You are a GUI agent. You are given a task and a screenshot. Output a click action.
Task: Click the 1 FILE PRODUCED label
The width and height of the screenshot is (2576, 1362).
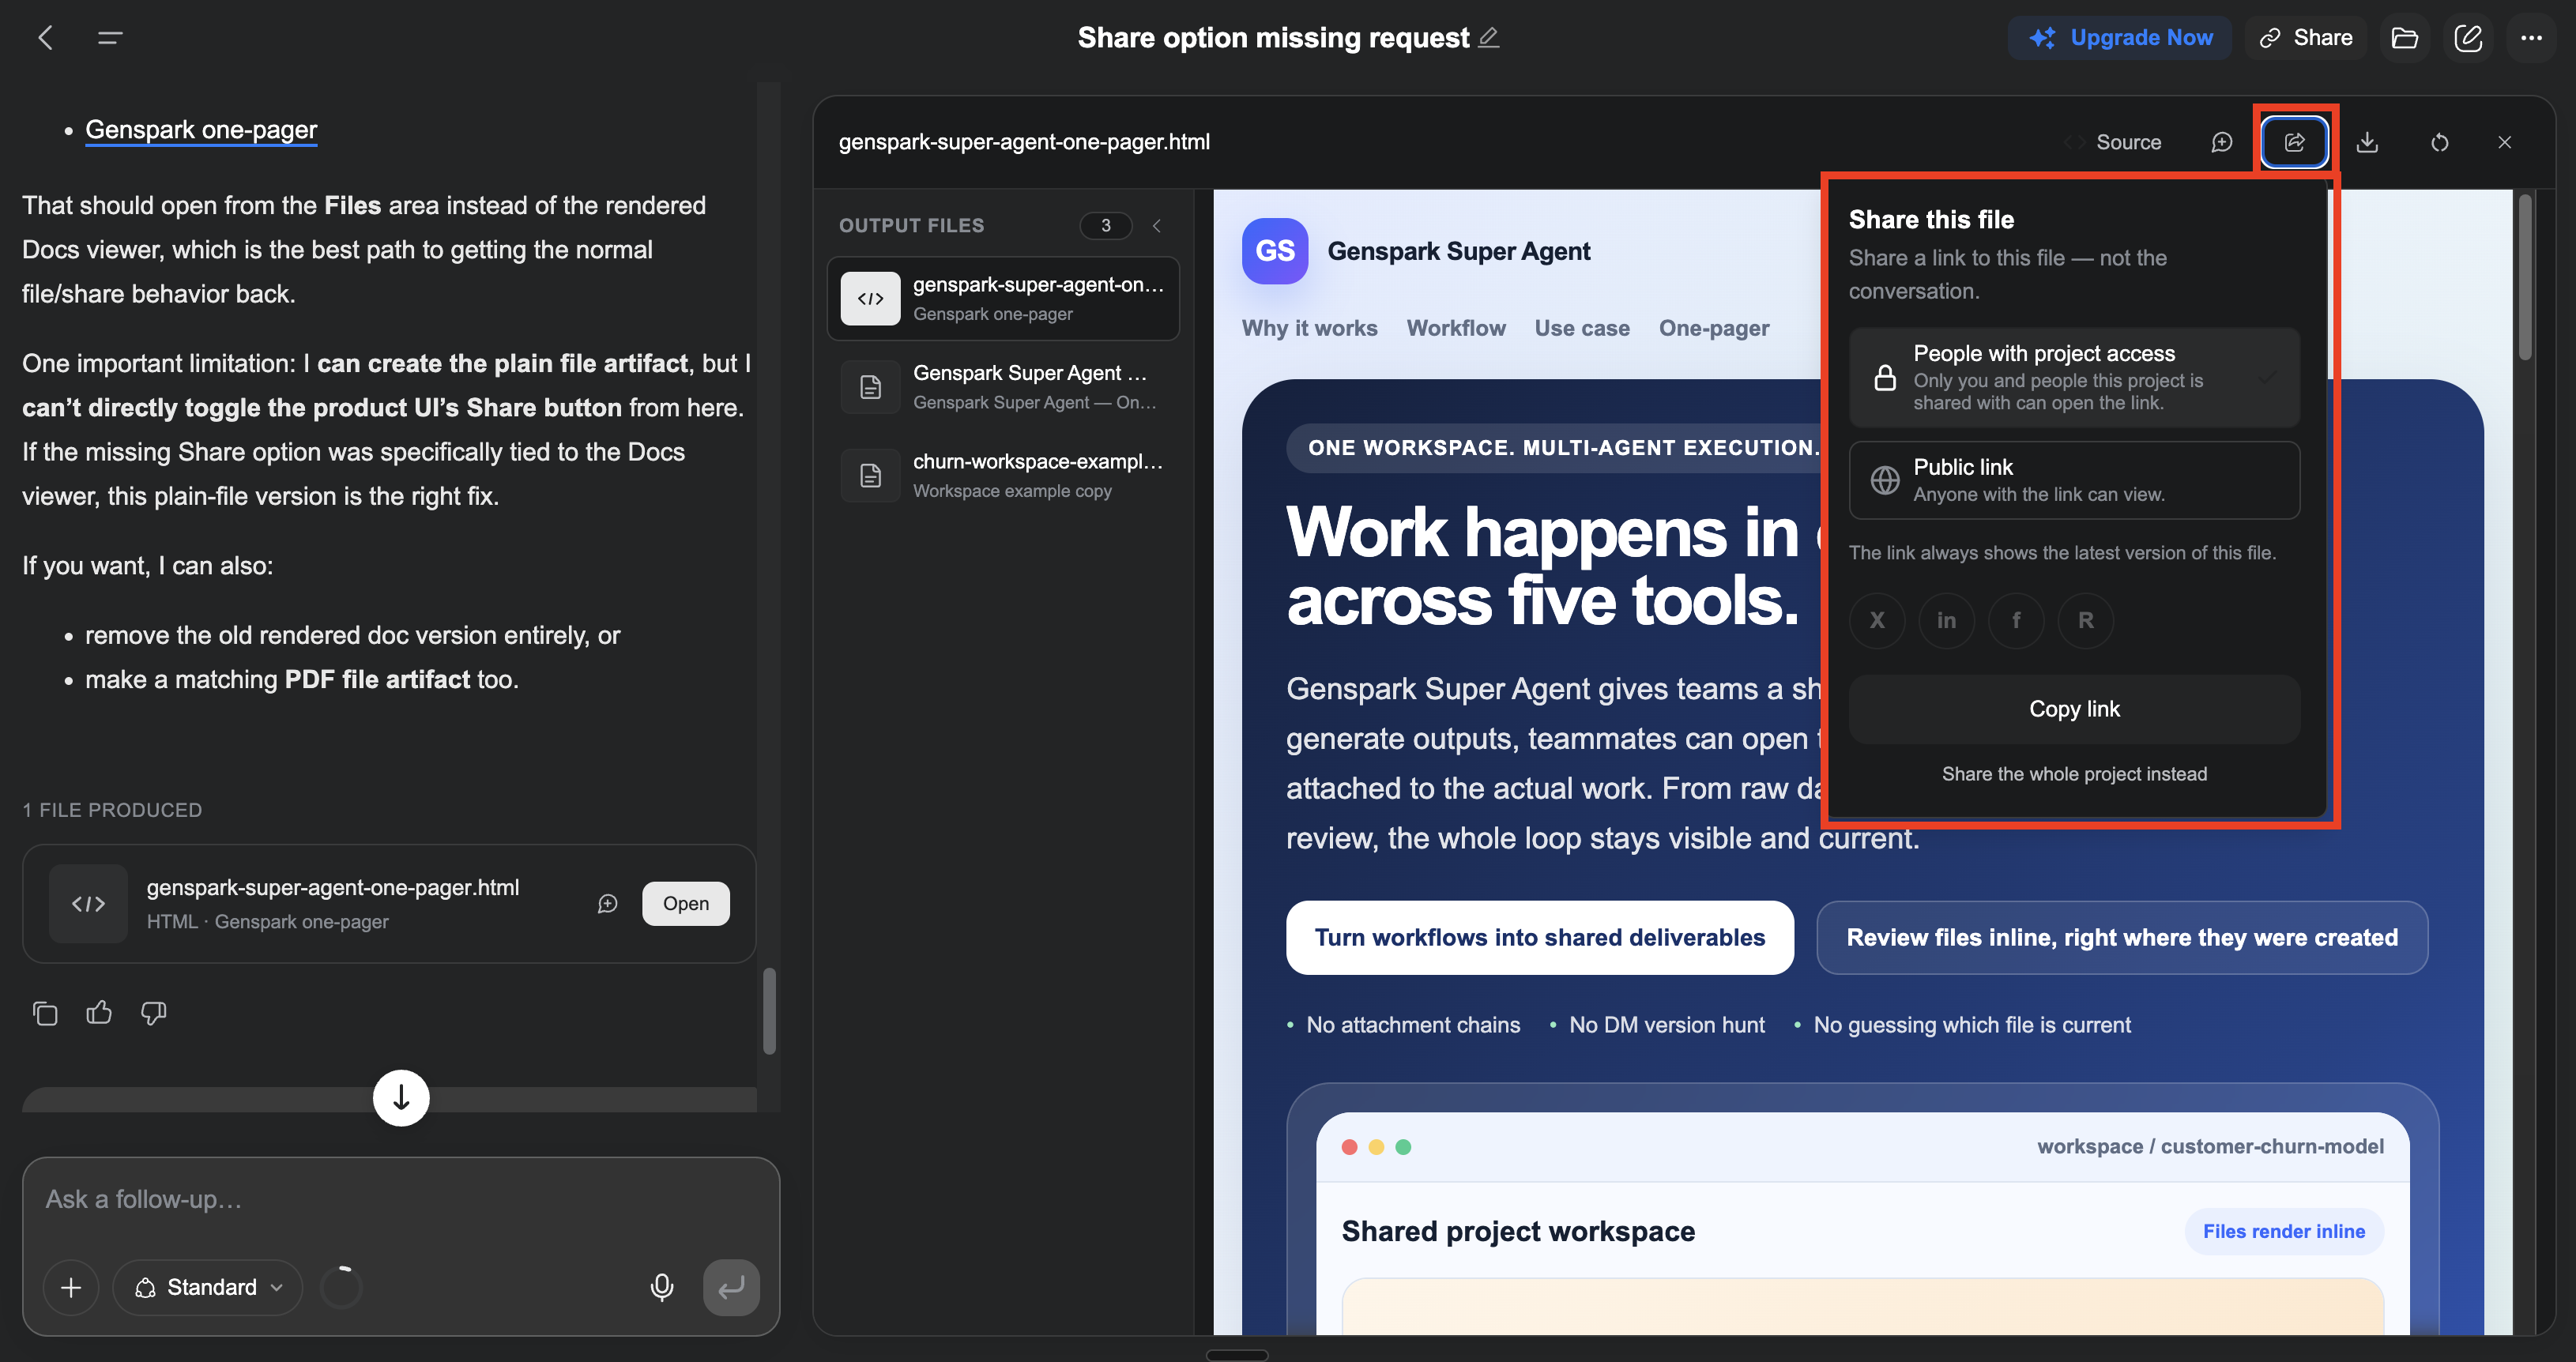click(112, 810)
